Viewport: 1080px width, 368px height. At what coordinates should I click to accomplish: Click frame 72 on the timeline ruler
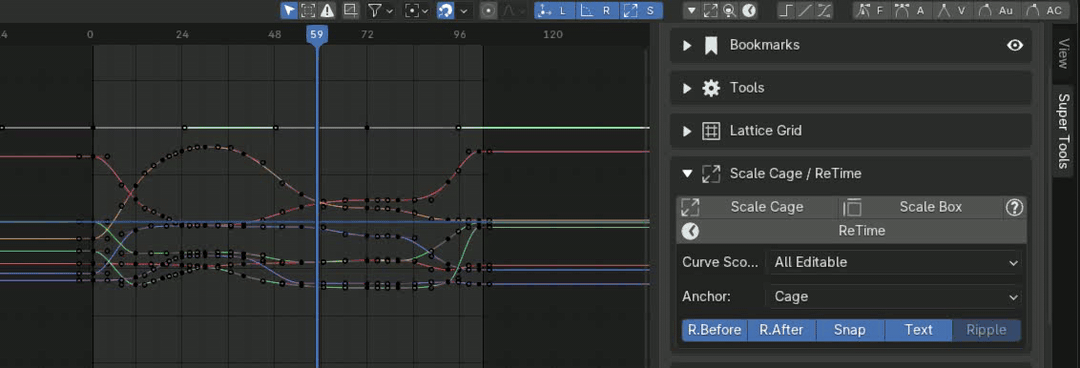[367, 34]
